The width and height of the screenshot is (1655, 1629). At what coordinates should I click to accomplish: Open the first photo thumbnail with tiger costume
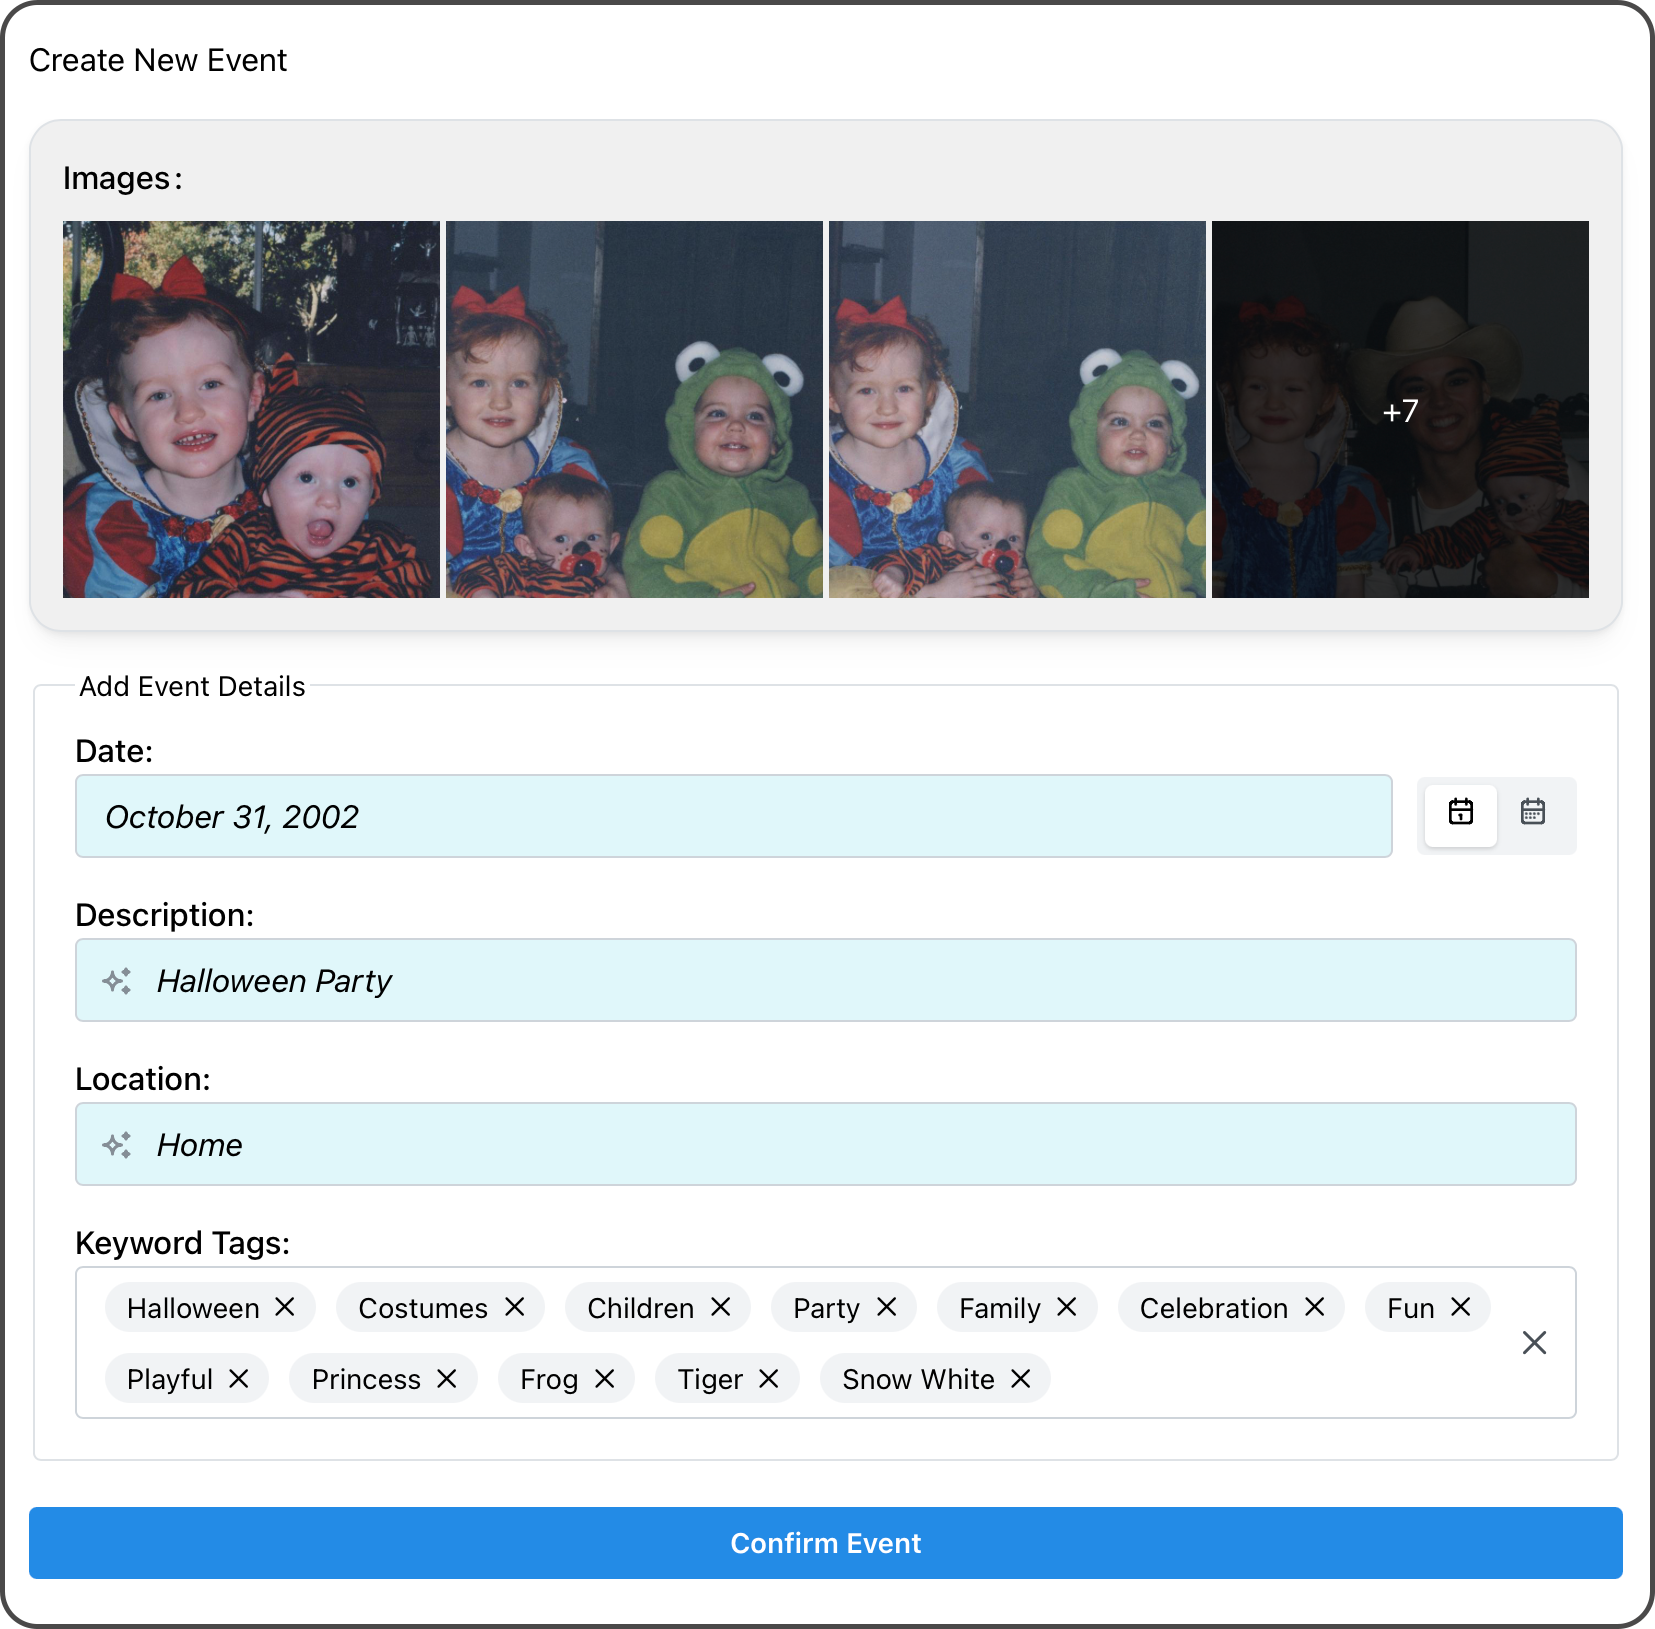coord(251,410)
